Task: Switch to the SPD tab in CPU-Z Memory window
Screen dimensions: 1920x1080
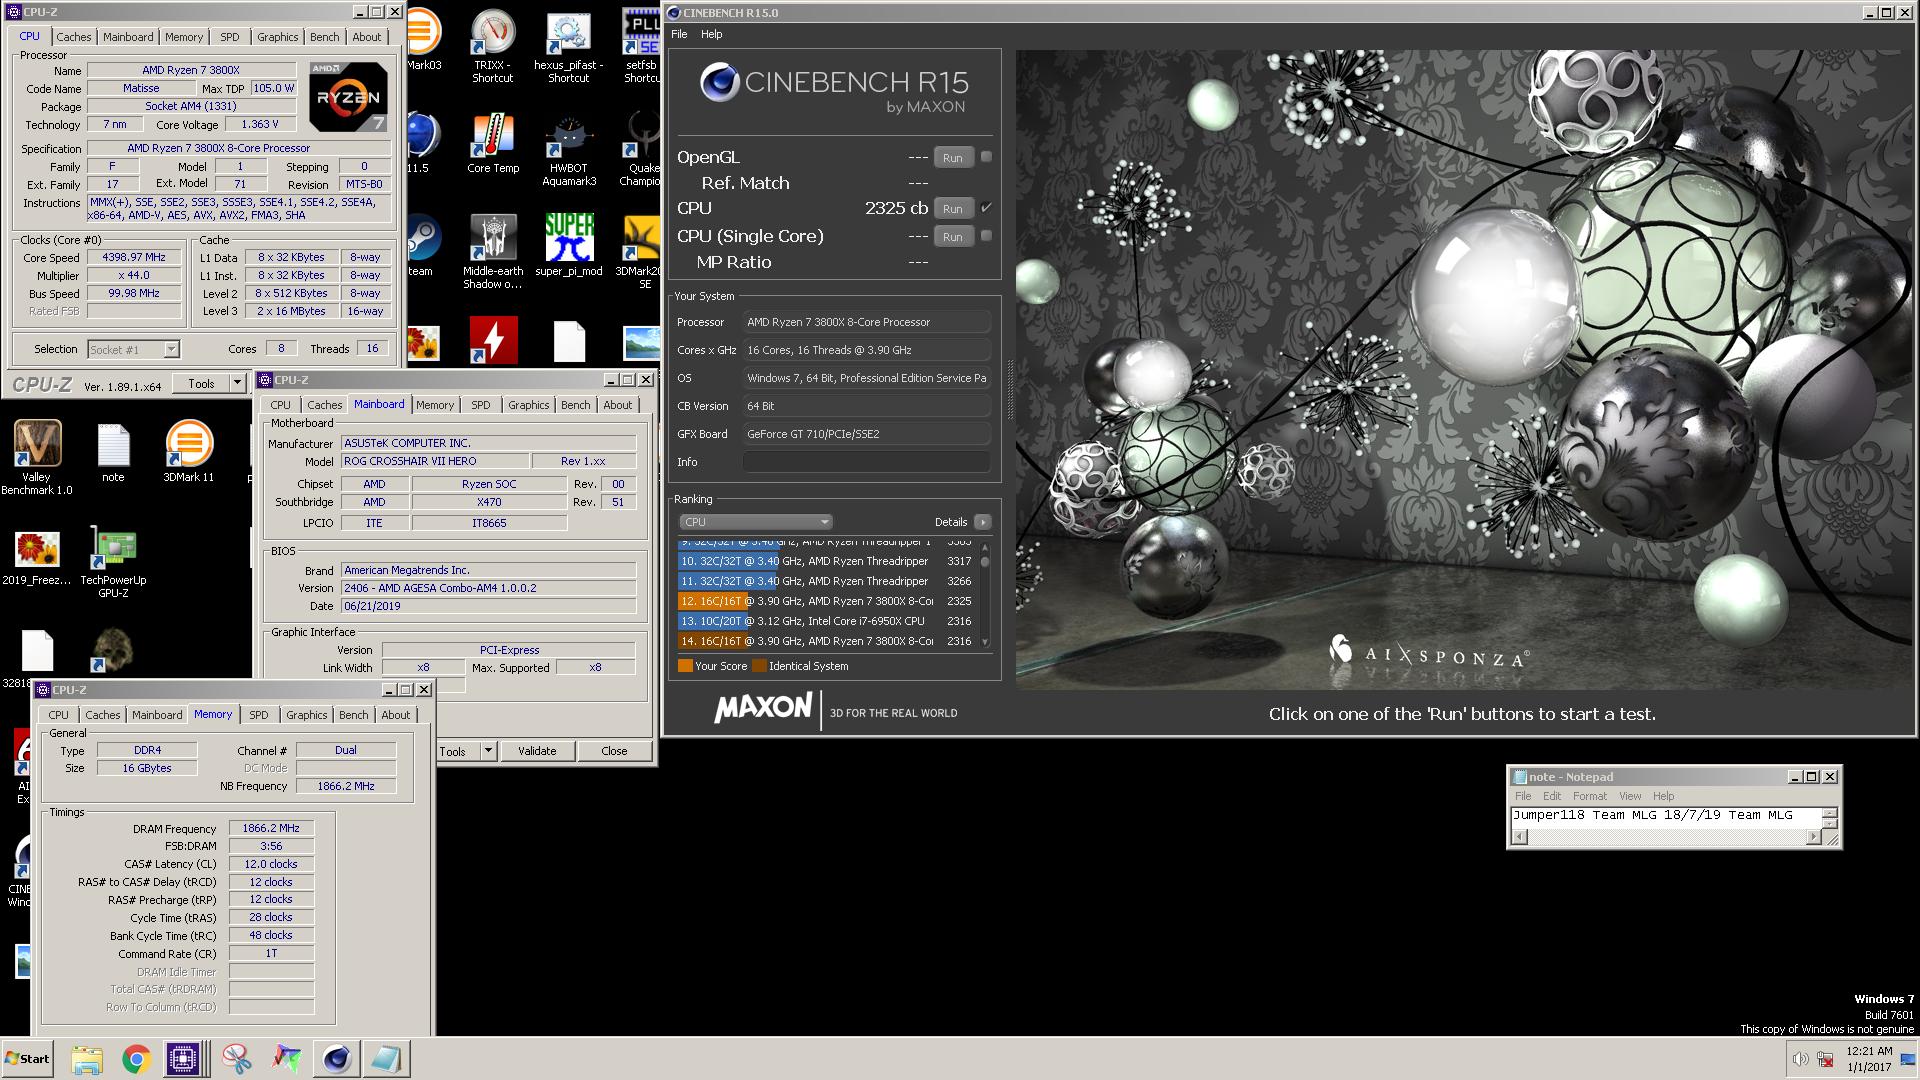Action: point(258,715)
